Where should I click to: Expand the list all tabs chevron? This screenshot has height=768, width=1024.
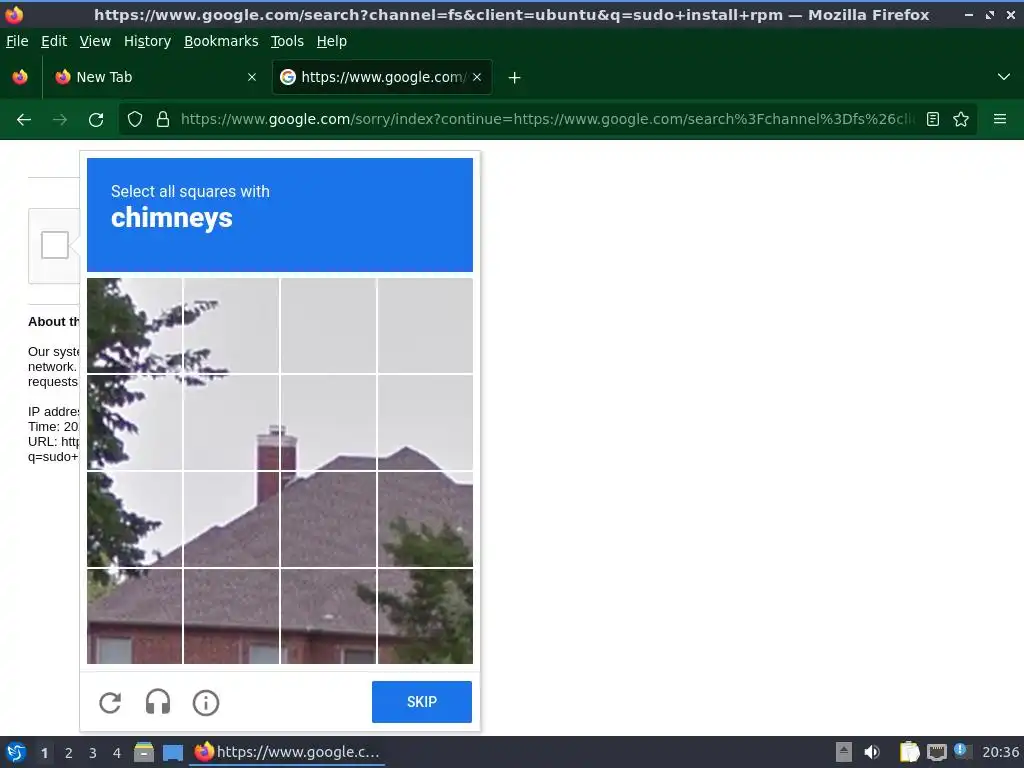click(1004, 77)
